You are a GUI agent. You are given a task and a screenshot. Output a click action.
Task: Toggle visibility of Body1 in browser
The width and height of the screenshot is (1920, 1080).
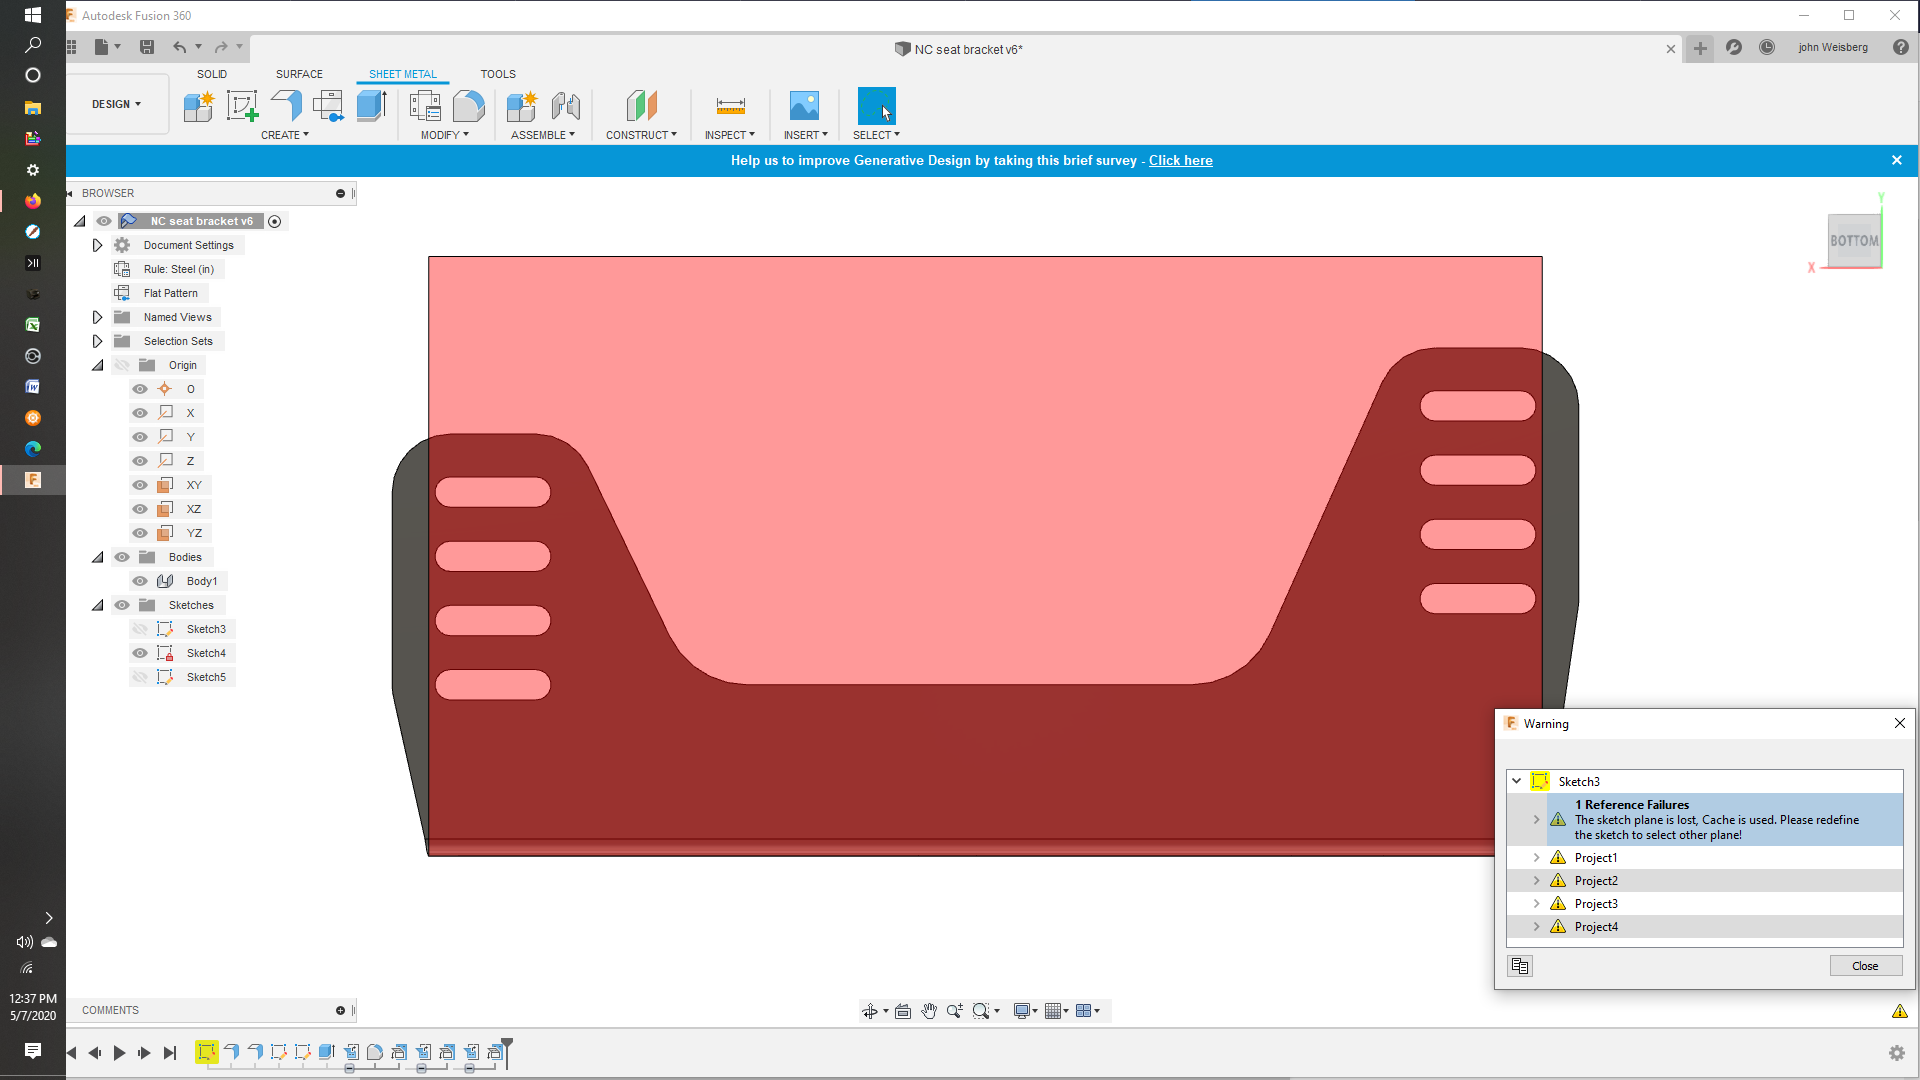(x=141, y=580)
